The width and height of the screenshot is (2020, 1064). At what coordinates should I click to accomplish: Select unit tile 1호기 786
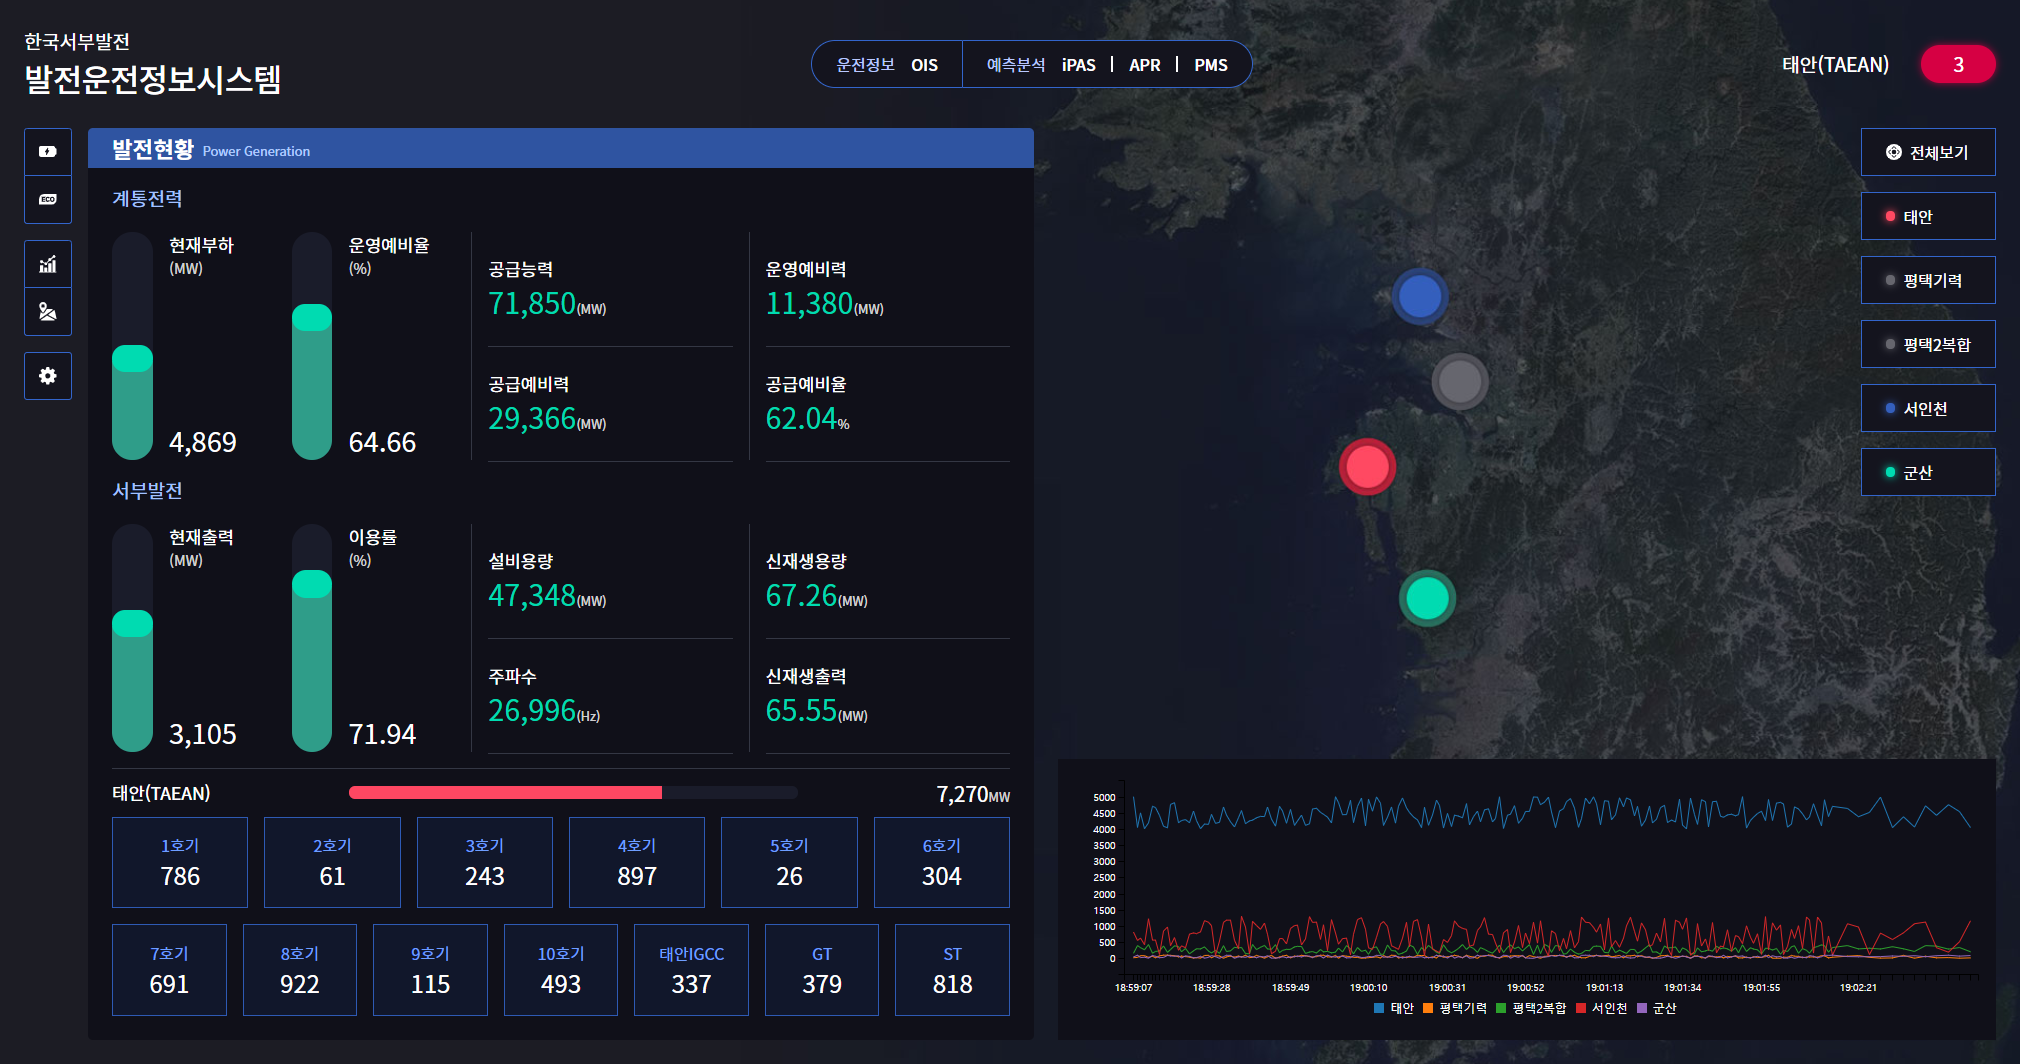[180, 862]
